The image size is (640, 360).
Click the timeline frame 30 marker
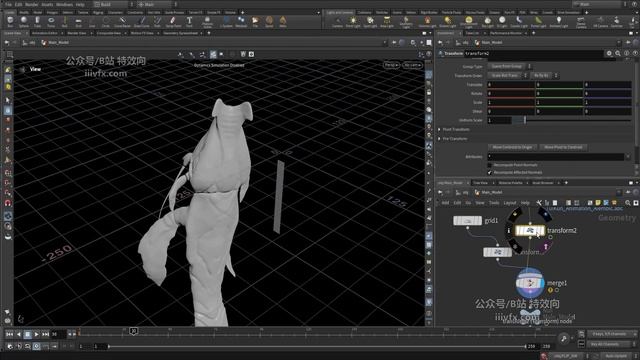click(133, 331)
